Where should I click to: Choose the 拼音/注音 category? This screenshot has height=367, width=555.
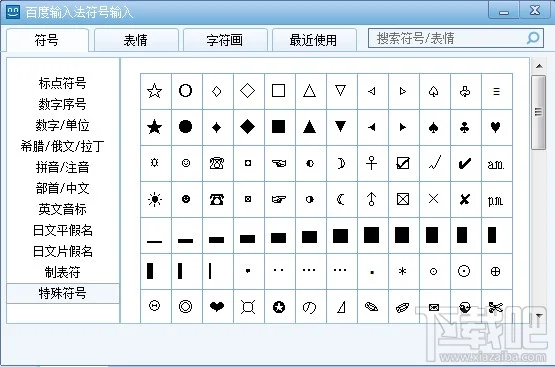(63, 167)
